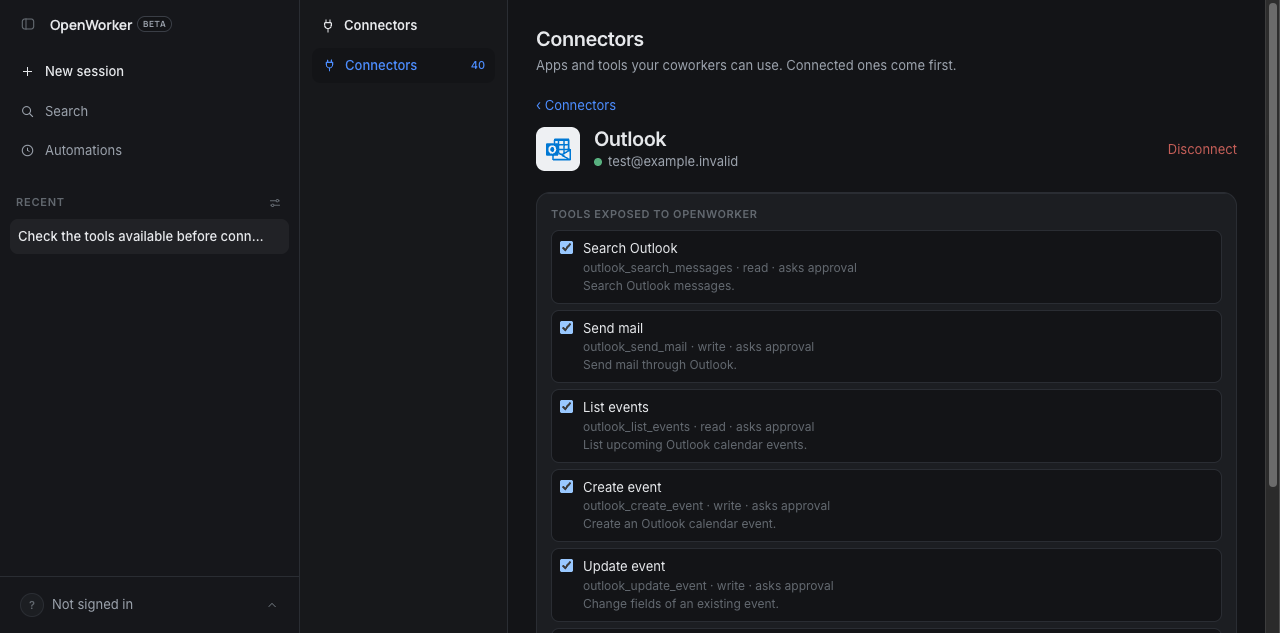Open Automations in the sidebar

coord(150,151)
